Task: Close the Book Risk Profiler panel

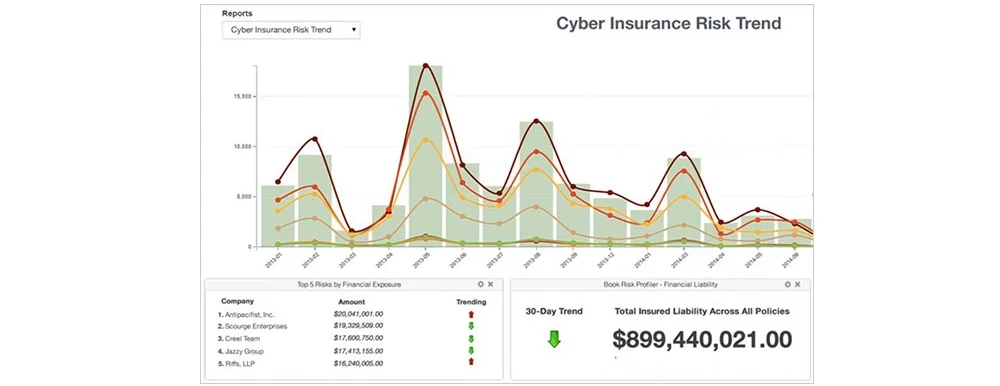Action: [798, 285]
